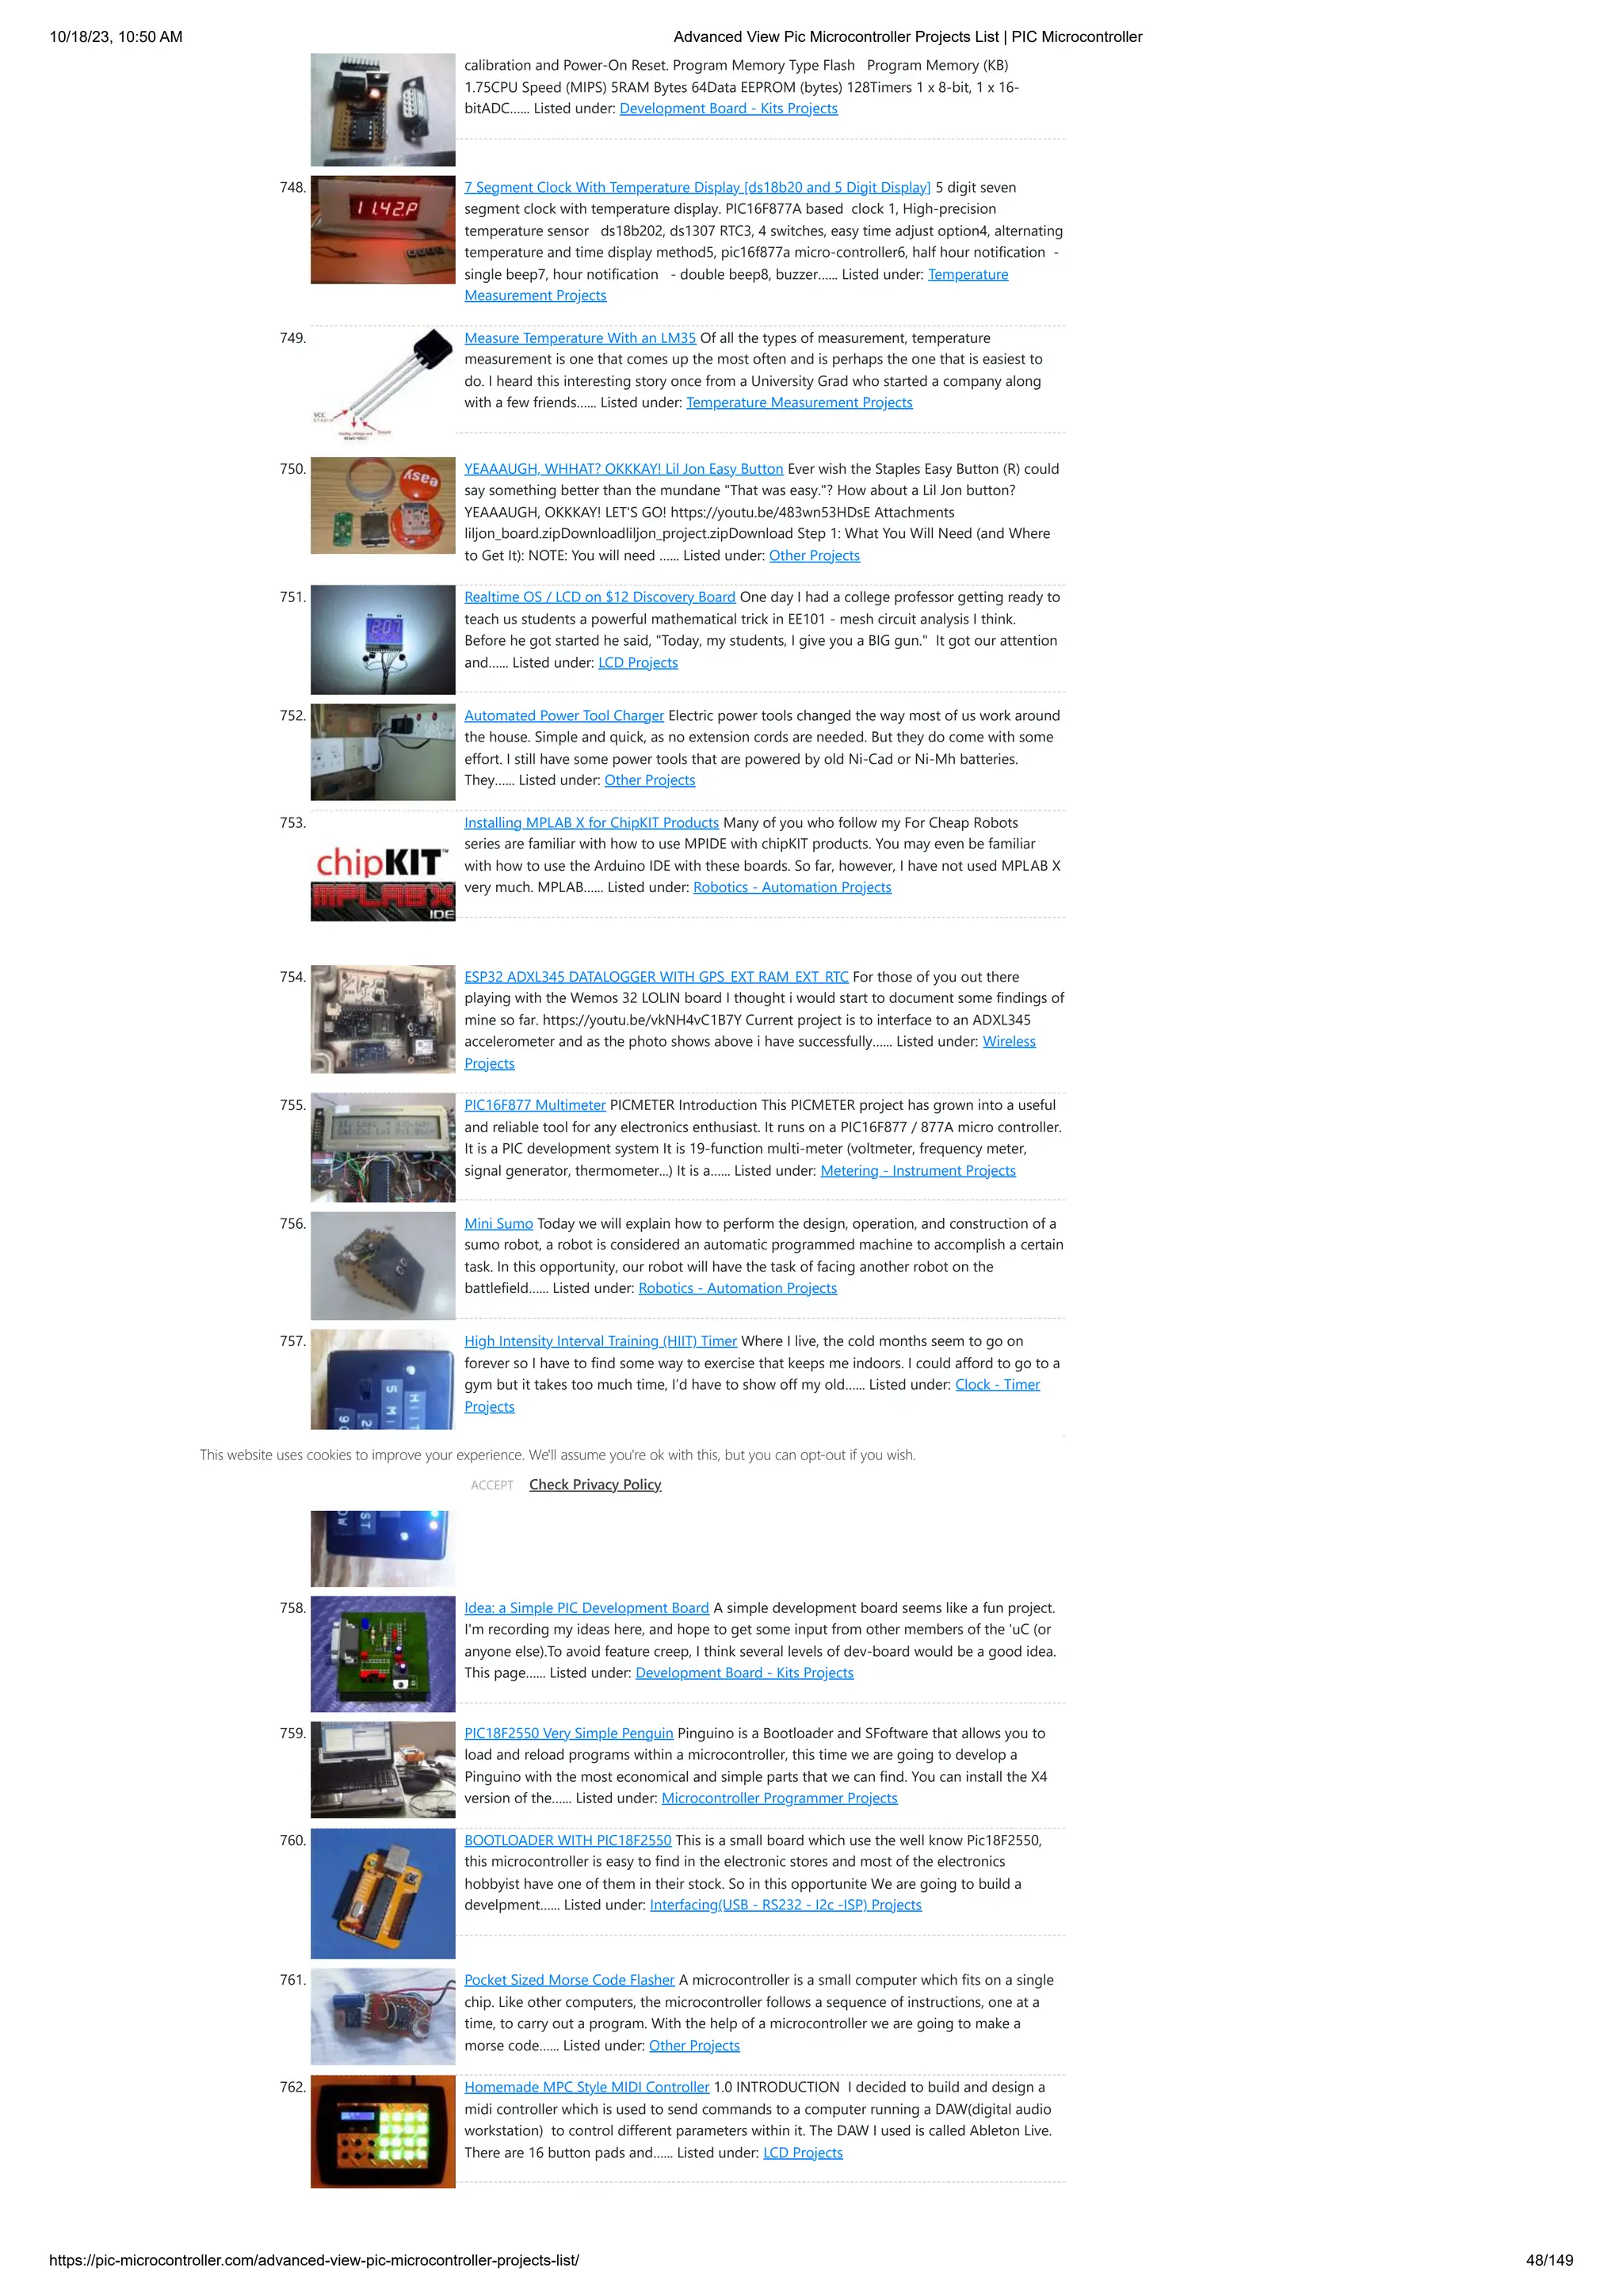Go to Metering - Instrument Projects category
The width and height of the screenshot is (1623, 2296).
pos(917,1171)
